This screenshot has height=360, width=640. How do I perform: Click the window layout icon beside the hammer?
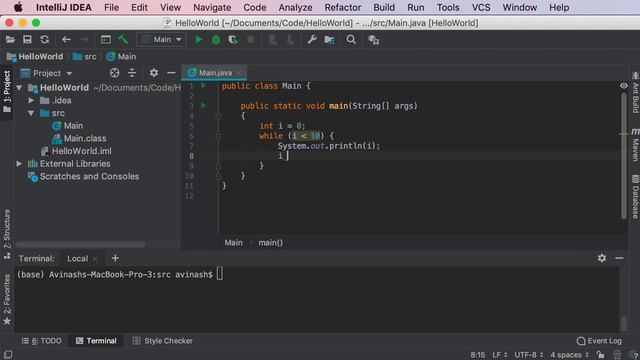[106, 40]
